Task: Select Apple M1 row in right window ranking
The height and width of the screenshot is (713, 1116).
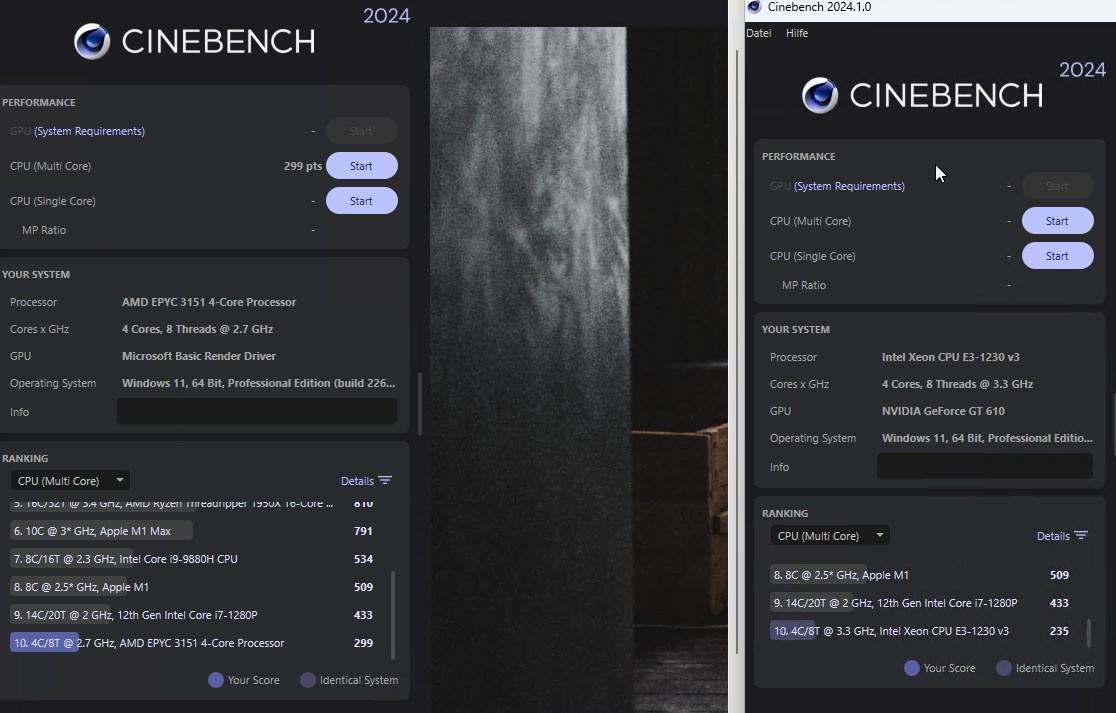Action: pyautogui.click(x=920, y=575)
